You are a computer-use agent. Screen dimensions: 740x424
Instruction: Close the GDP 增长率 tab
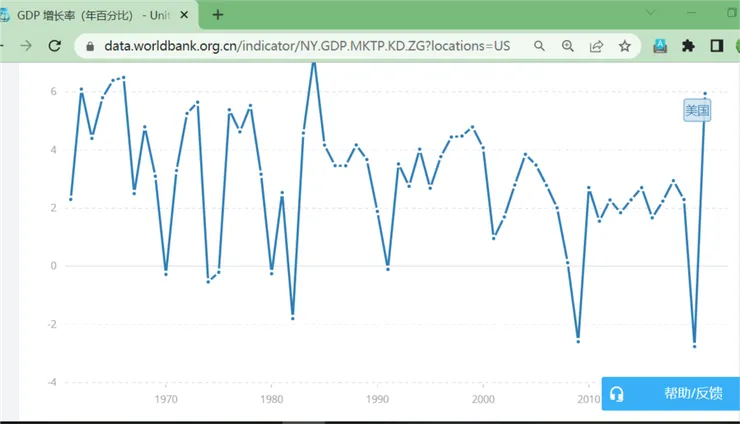click(185, 15)
